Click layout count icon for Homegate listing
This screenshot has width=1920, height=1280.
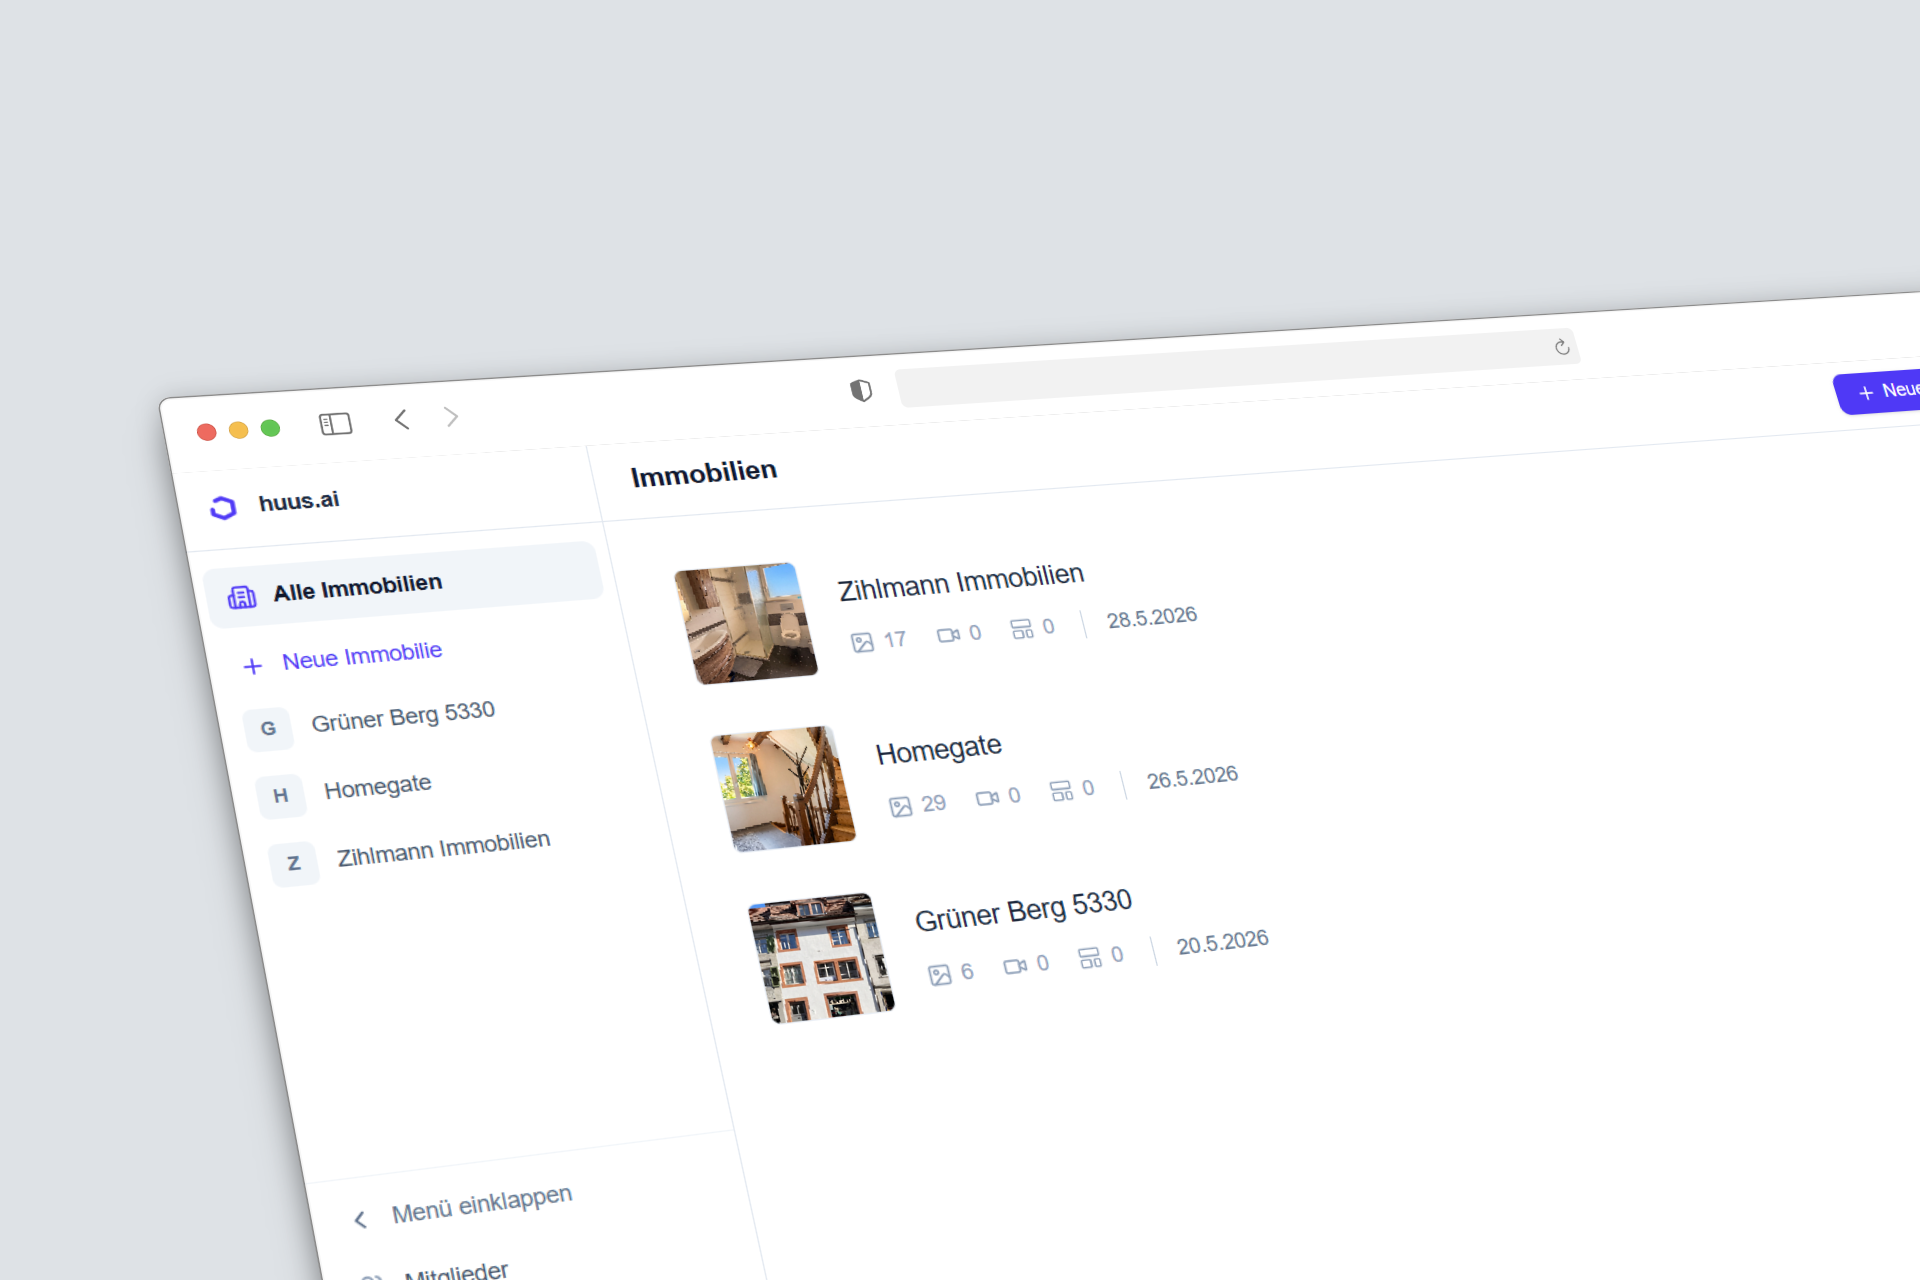(1061, 791)
